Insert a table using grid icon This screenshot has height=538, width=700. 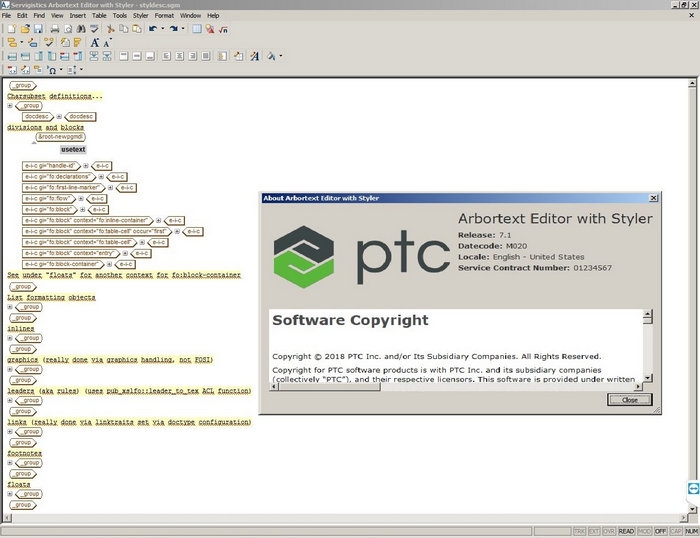tap(196, 29)
